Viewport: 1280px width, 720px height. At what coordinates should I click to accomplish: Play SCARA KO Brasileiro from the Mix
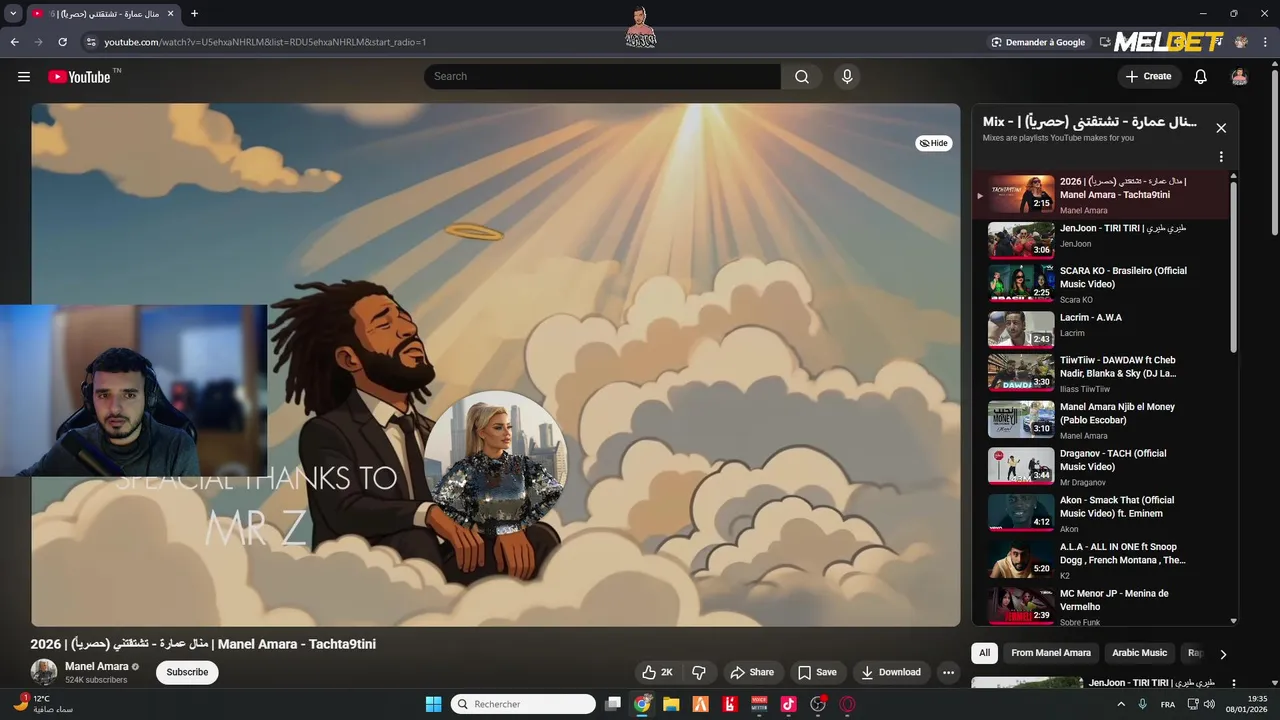1100,284
